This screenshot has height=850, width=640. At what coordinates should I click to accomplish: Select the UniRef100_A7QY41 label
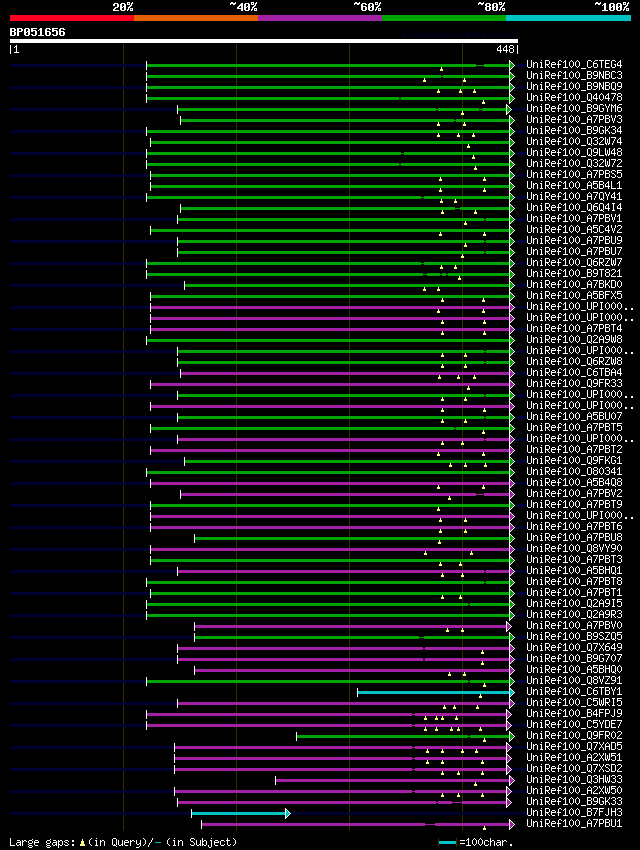(x=574, y=196)
